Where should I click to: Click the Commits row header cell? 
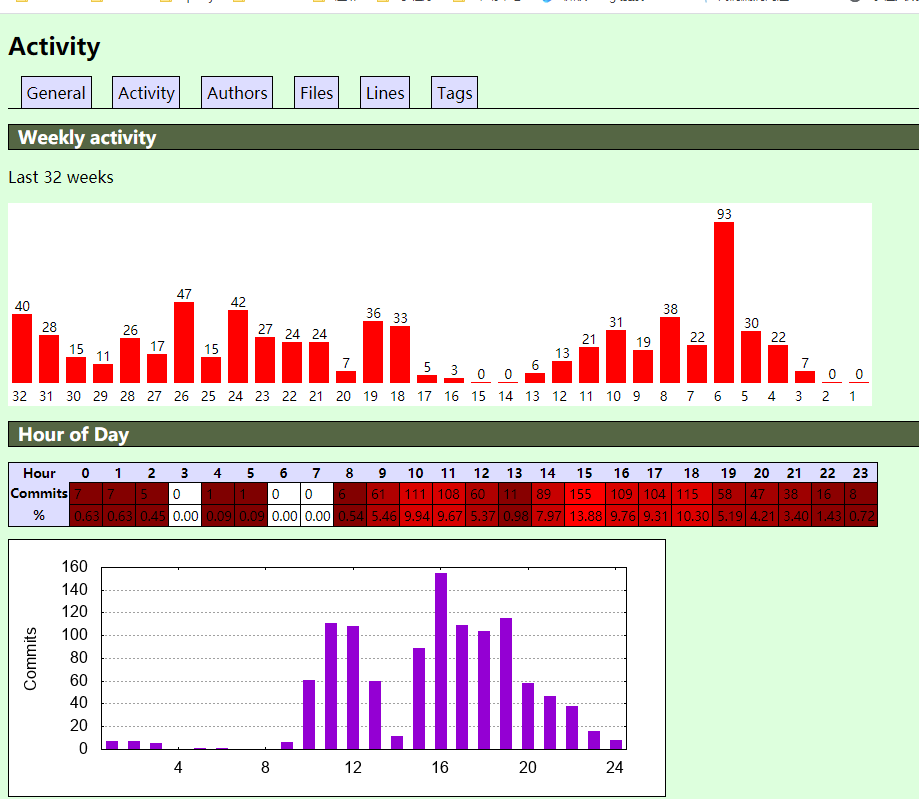(39, 494)
